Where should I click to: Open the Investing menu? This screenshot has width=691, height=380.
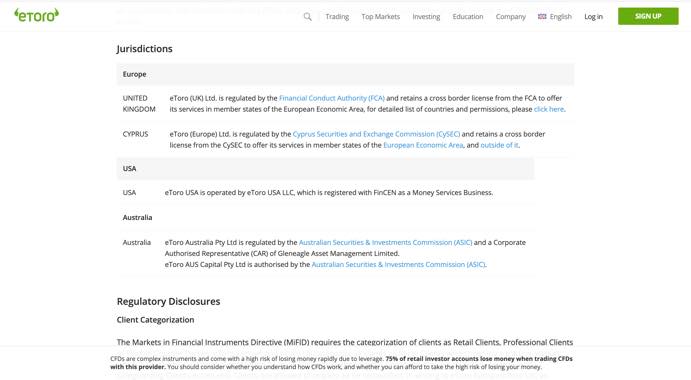[426, 17]
